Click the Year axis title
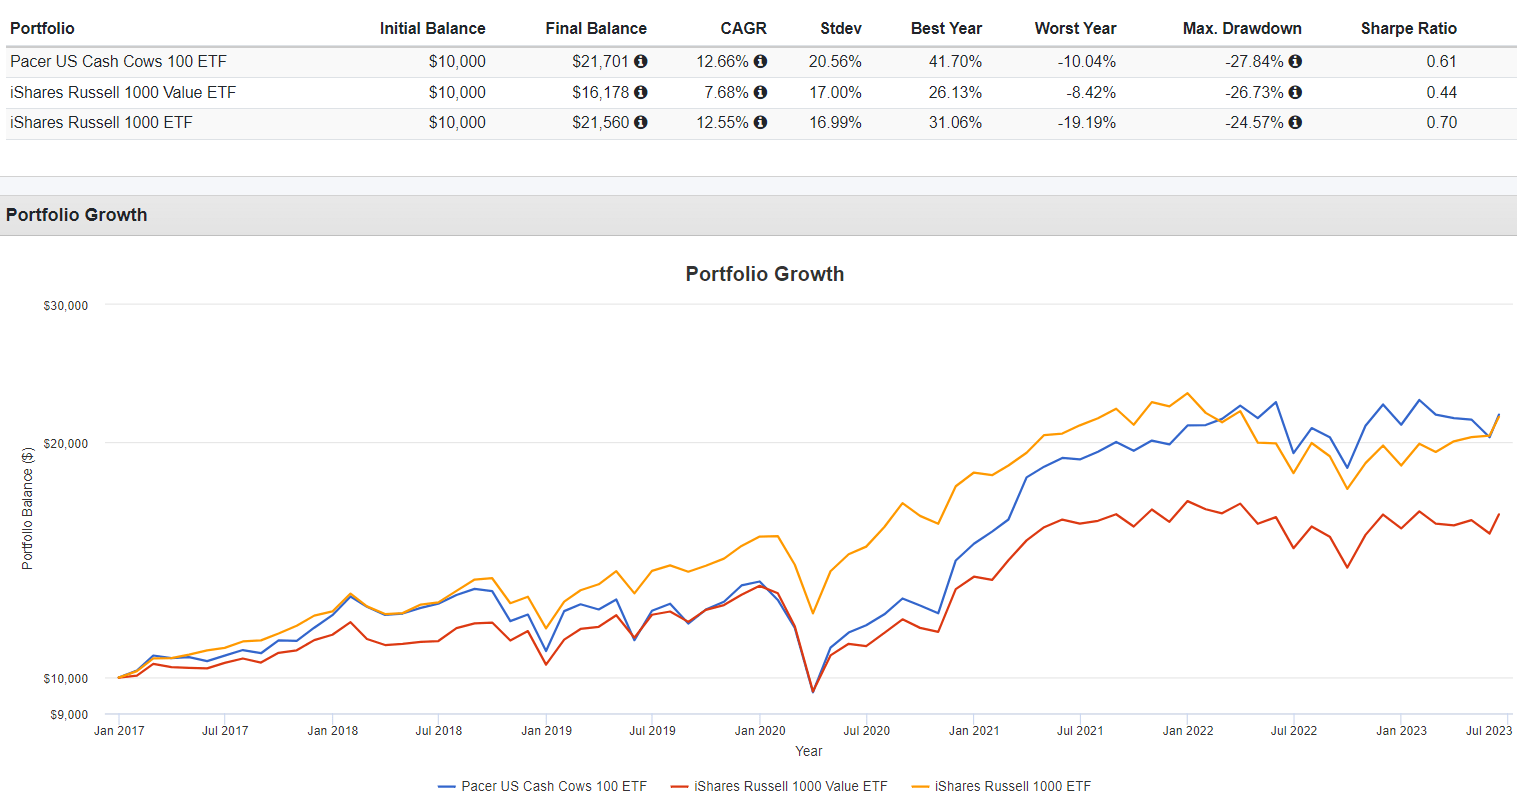The image size is (1517, 806). (809, 751)
